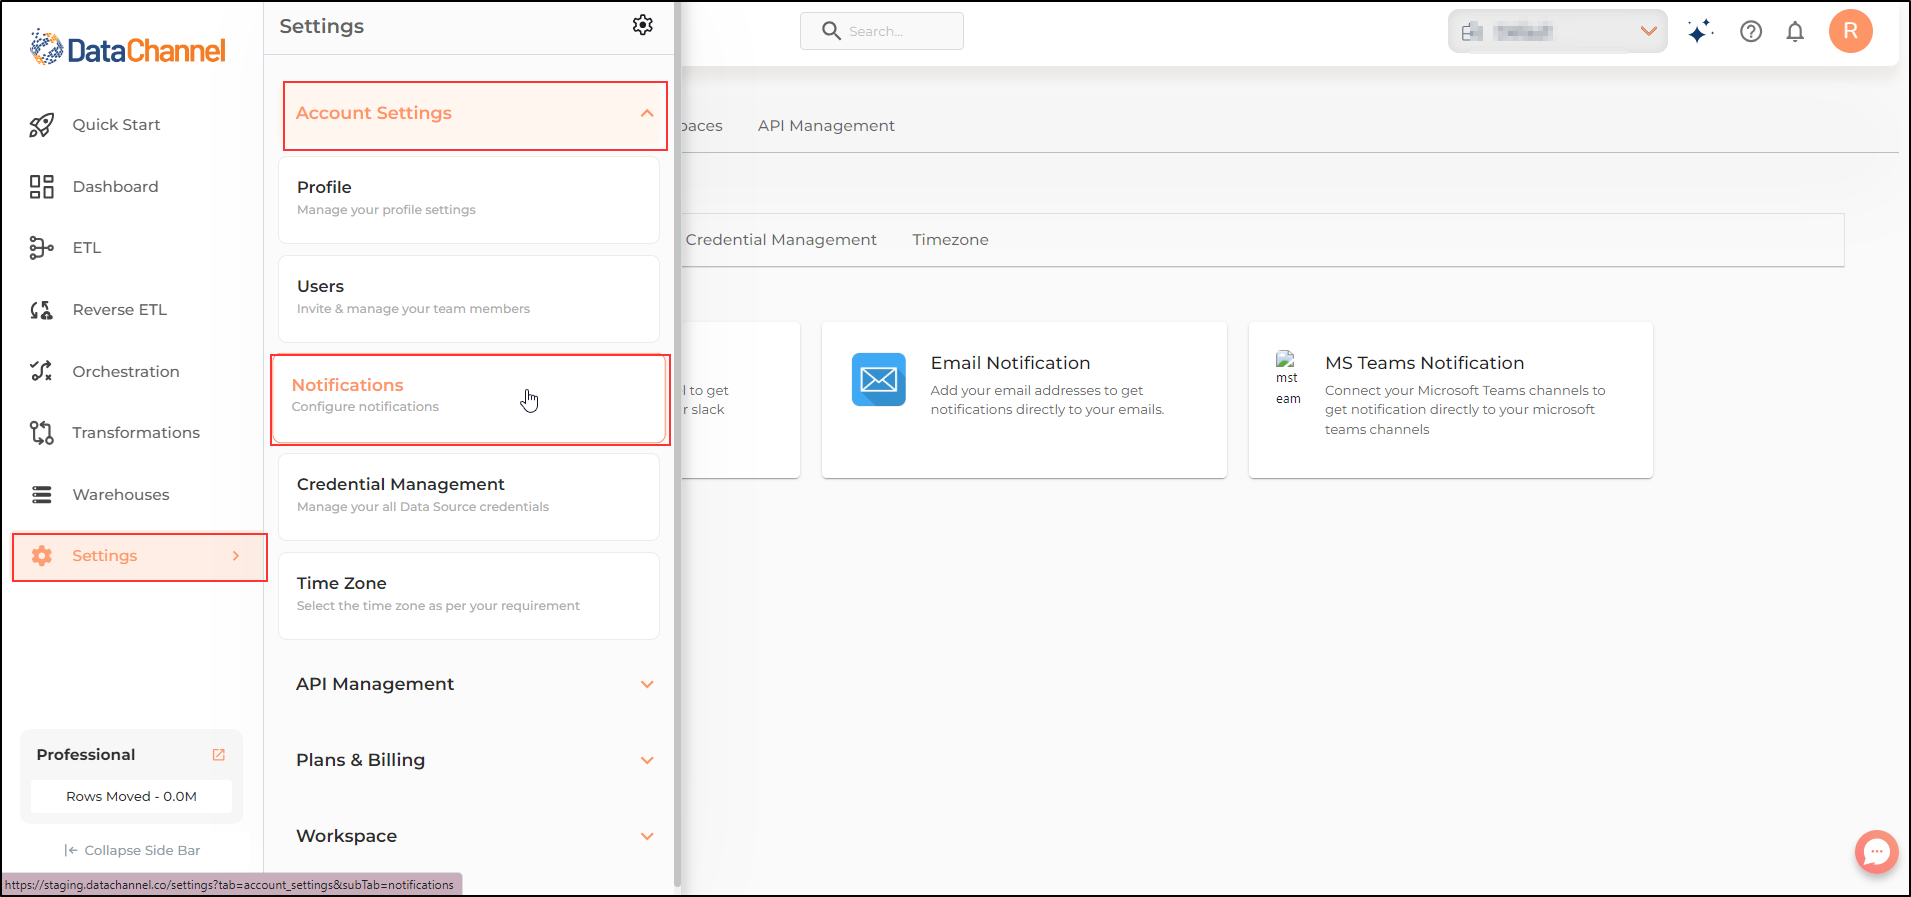This screenshot has height=897, width=1911.
Task: Switch to Credential Management sub-tab
Action: [781, 240]
